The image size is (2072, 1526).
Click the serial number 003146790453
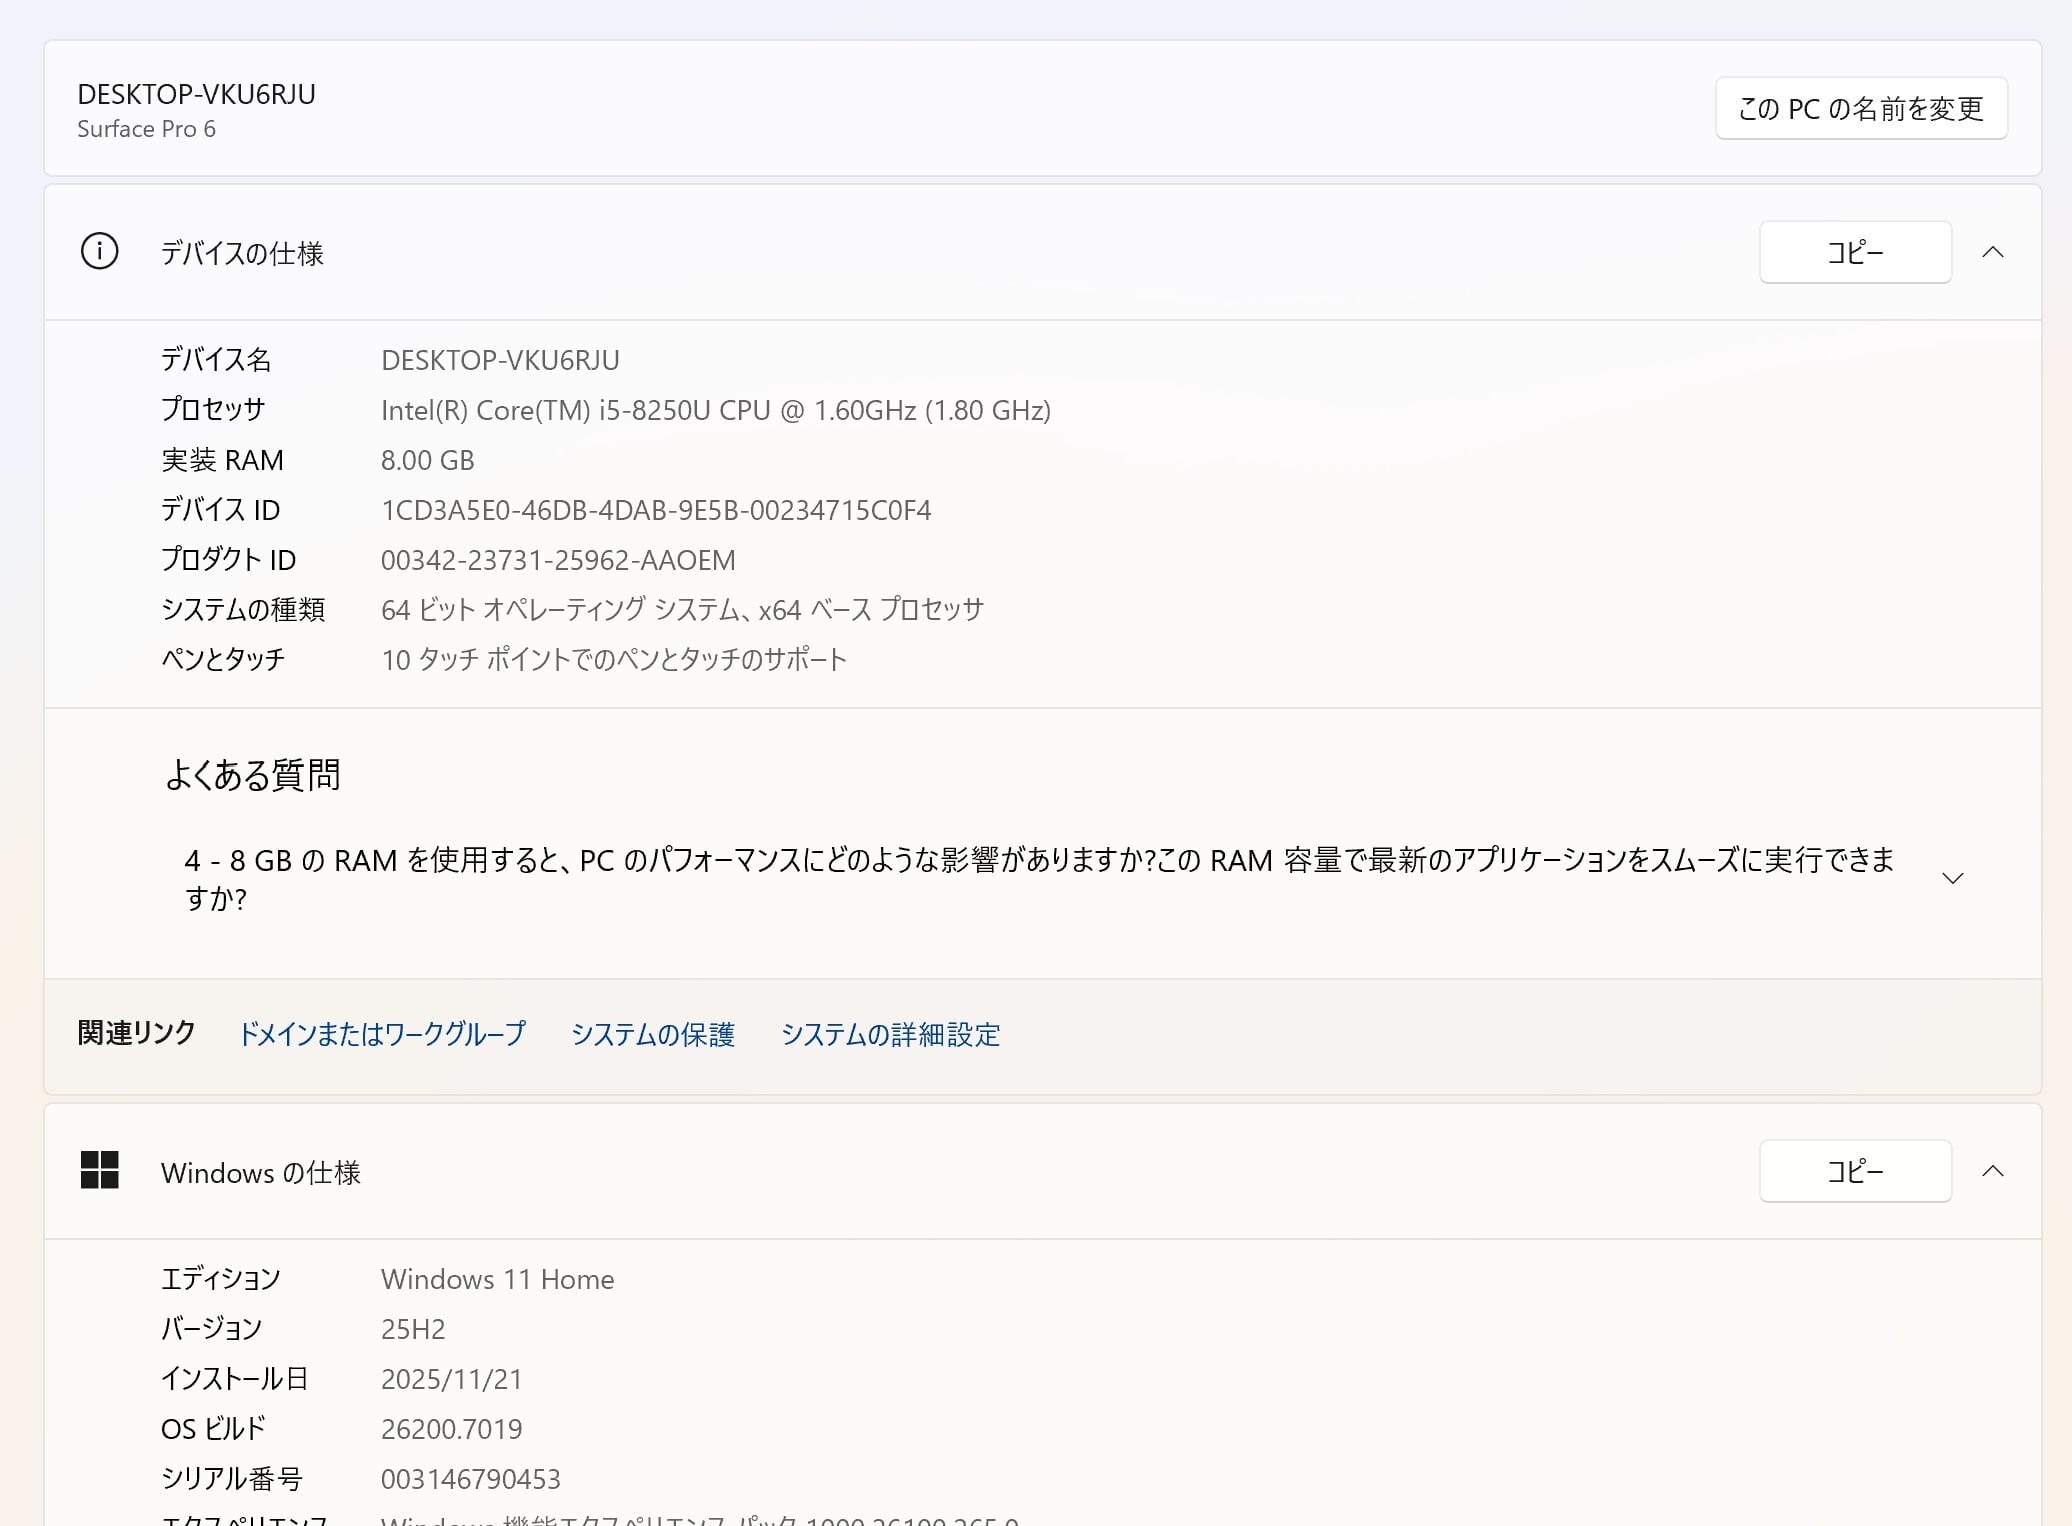point(470,1479)
